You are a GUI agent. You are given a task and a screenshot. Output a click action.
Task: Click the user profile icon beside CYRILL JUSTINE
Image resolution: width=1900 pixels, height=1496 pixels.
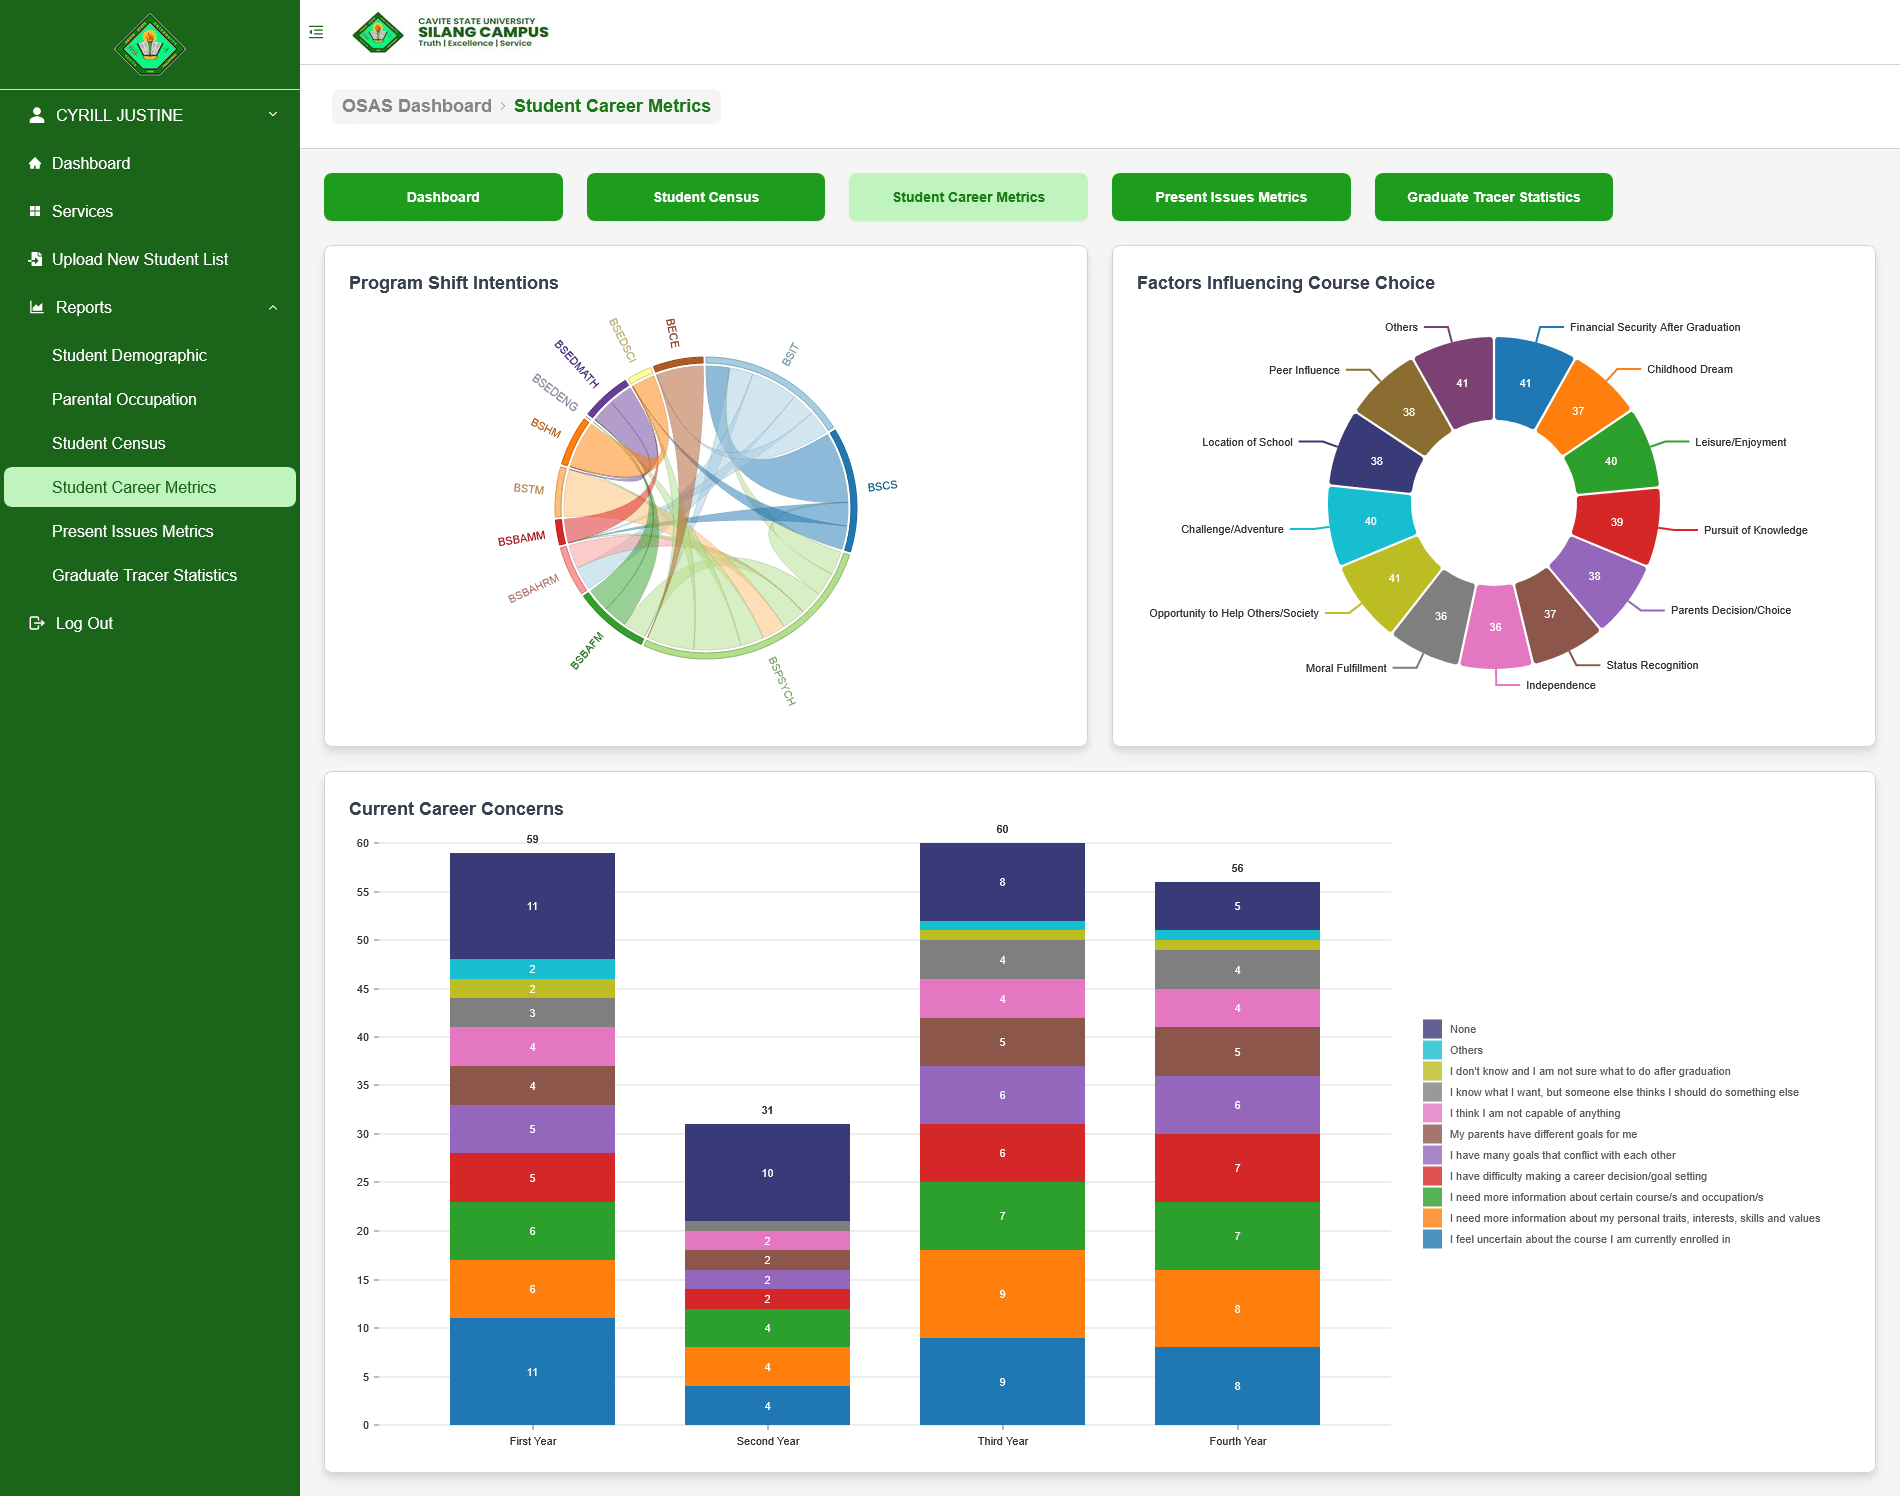[37, 115]
